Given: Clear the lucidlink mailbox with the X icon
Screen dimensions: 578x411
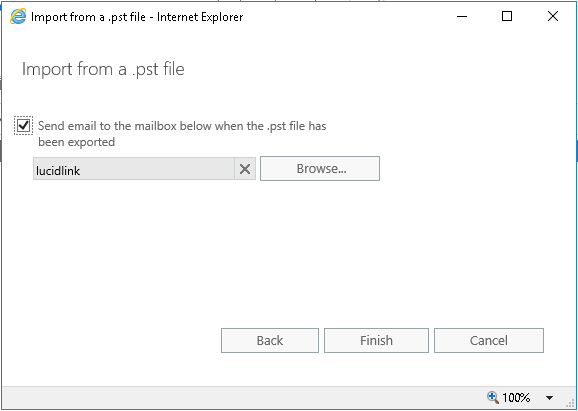Looking at the screenshot, I should [245, 169].
